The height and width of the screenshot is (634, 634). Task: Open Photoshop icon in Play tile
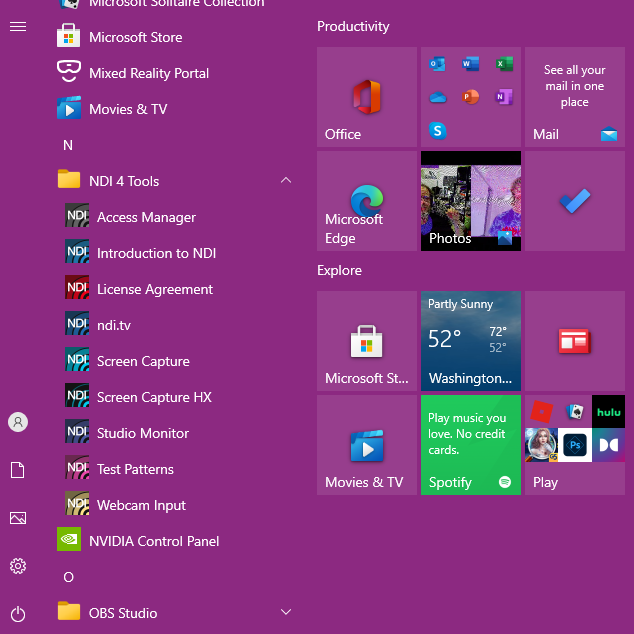(x=575, y=445)
